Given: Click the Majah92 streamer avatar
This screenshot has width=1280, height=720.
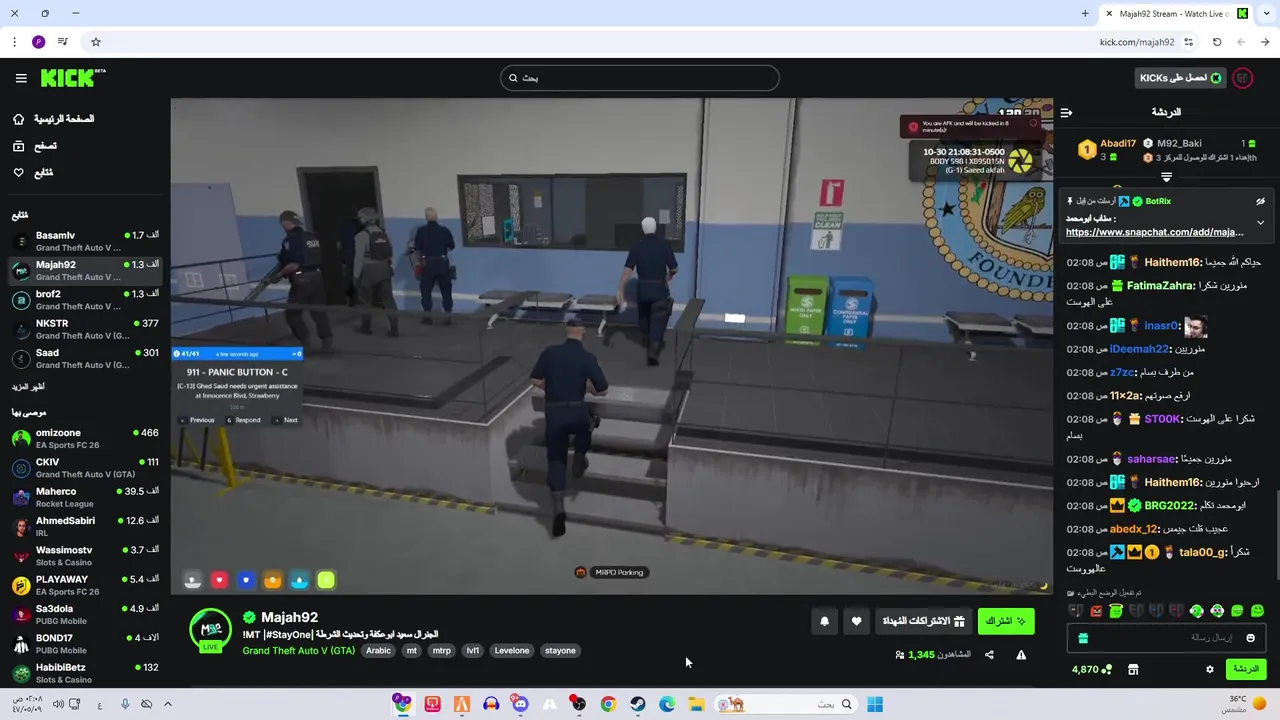Looking at the screenshot, I should pos(211,629).
